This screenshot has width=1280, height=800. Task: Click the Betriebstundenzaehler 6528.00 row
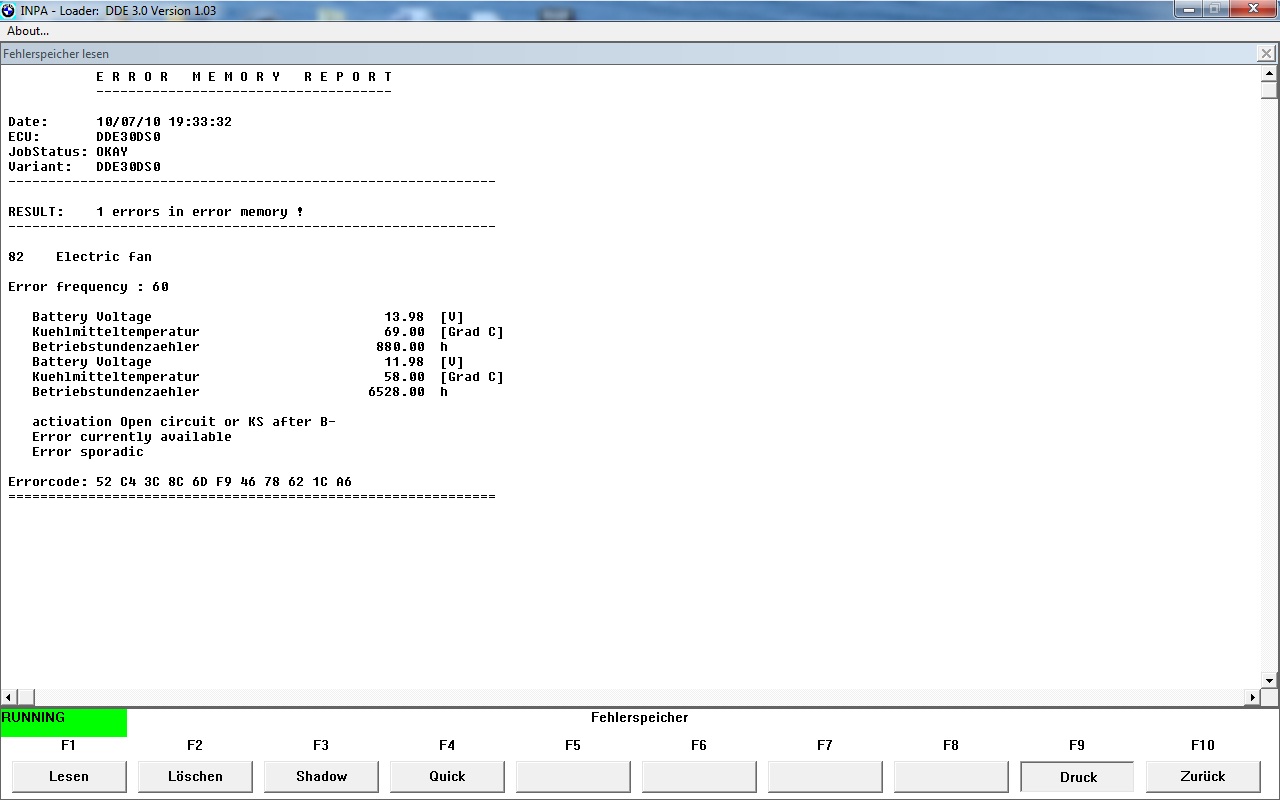[x=240, y=392]
